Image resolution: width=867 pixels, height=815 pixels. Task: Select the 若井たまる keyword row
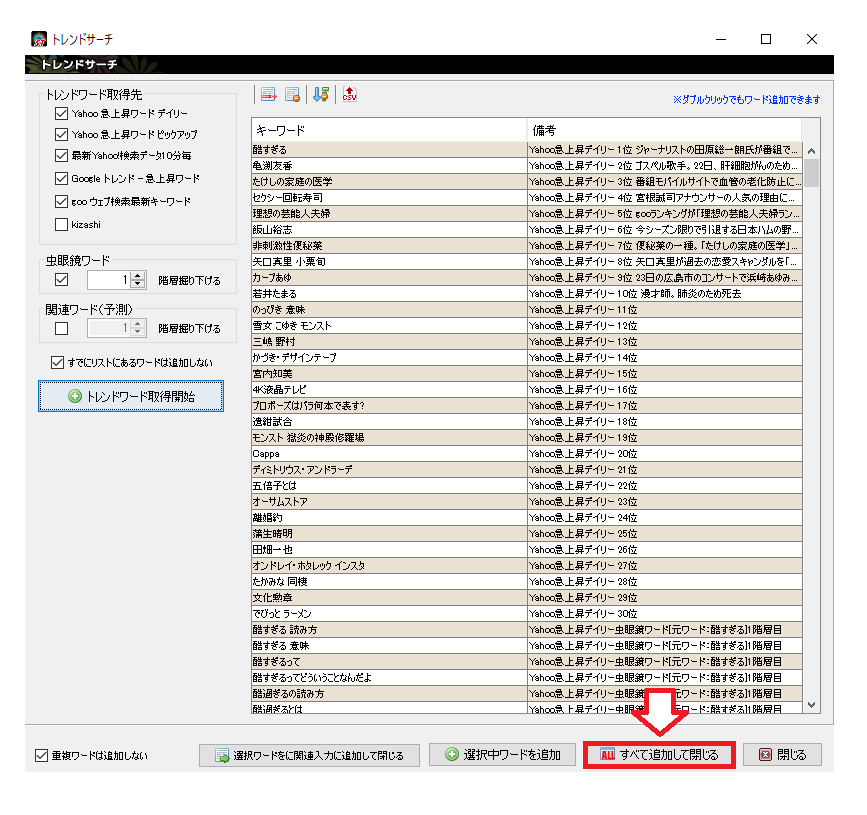(527, 294)
